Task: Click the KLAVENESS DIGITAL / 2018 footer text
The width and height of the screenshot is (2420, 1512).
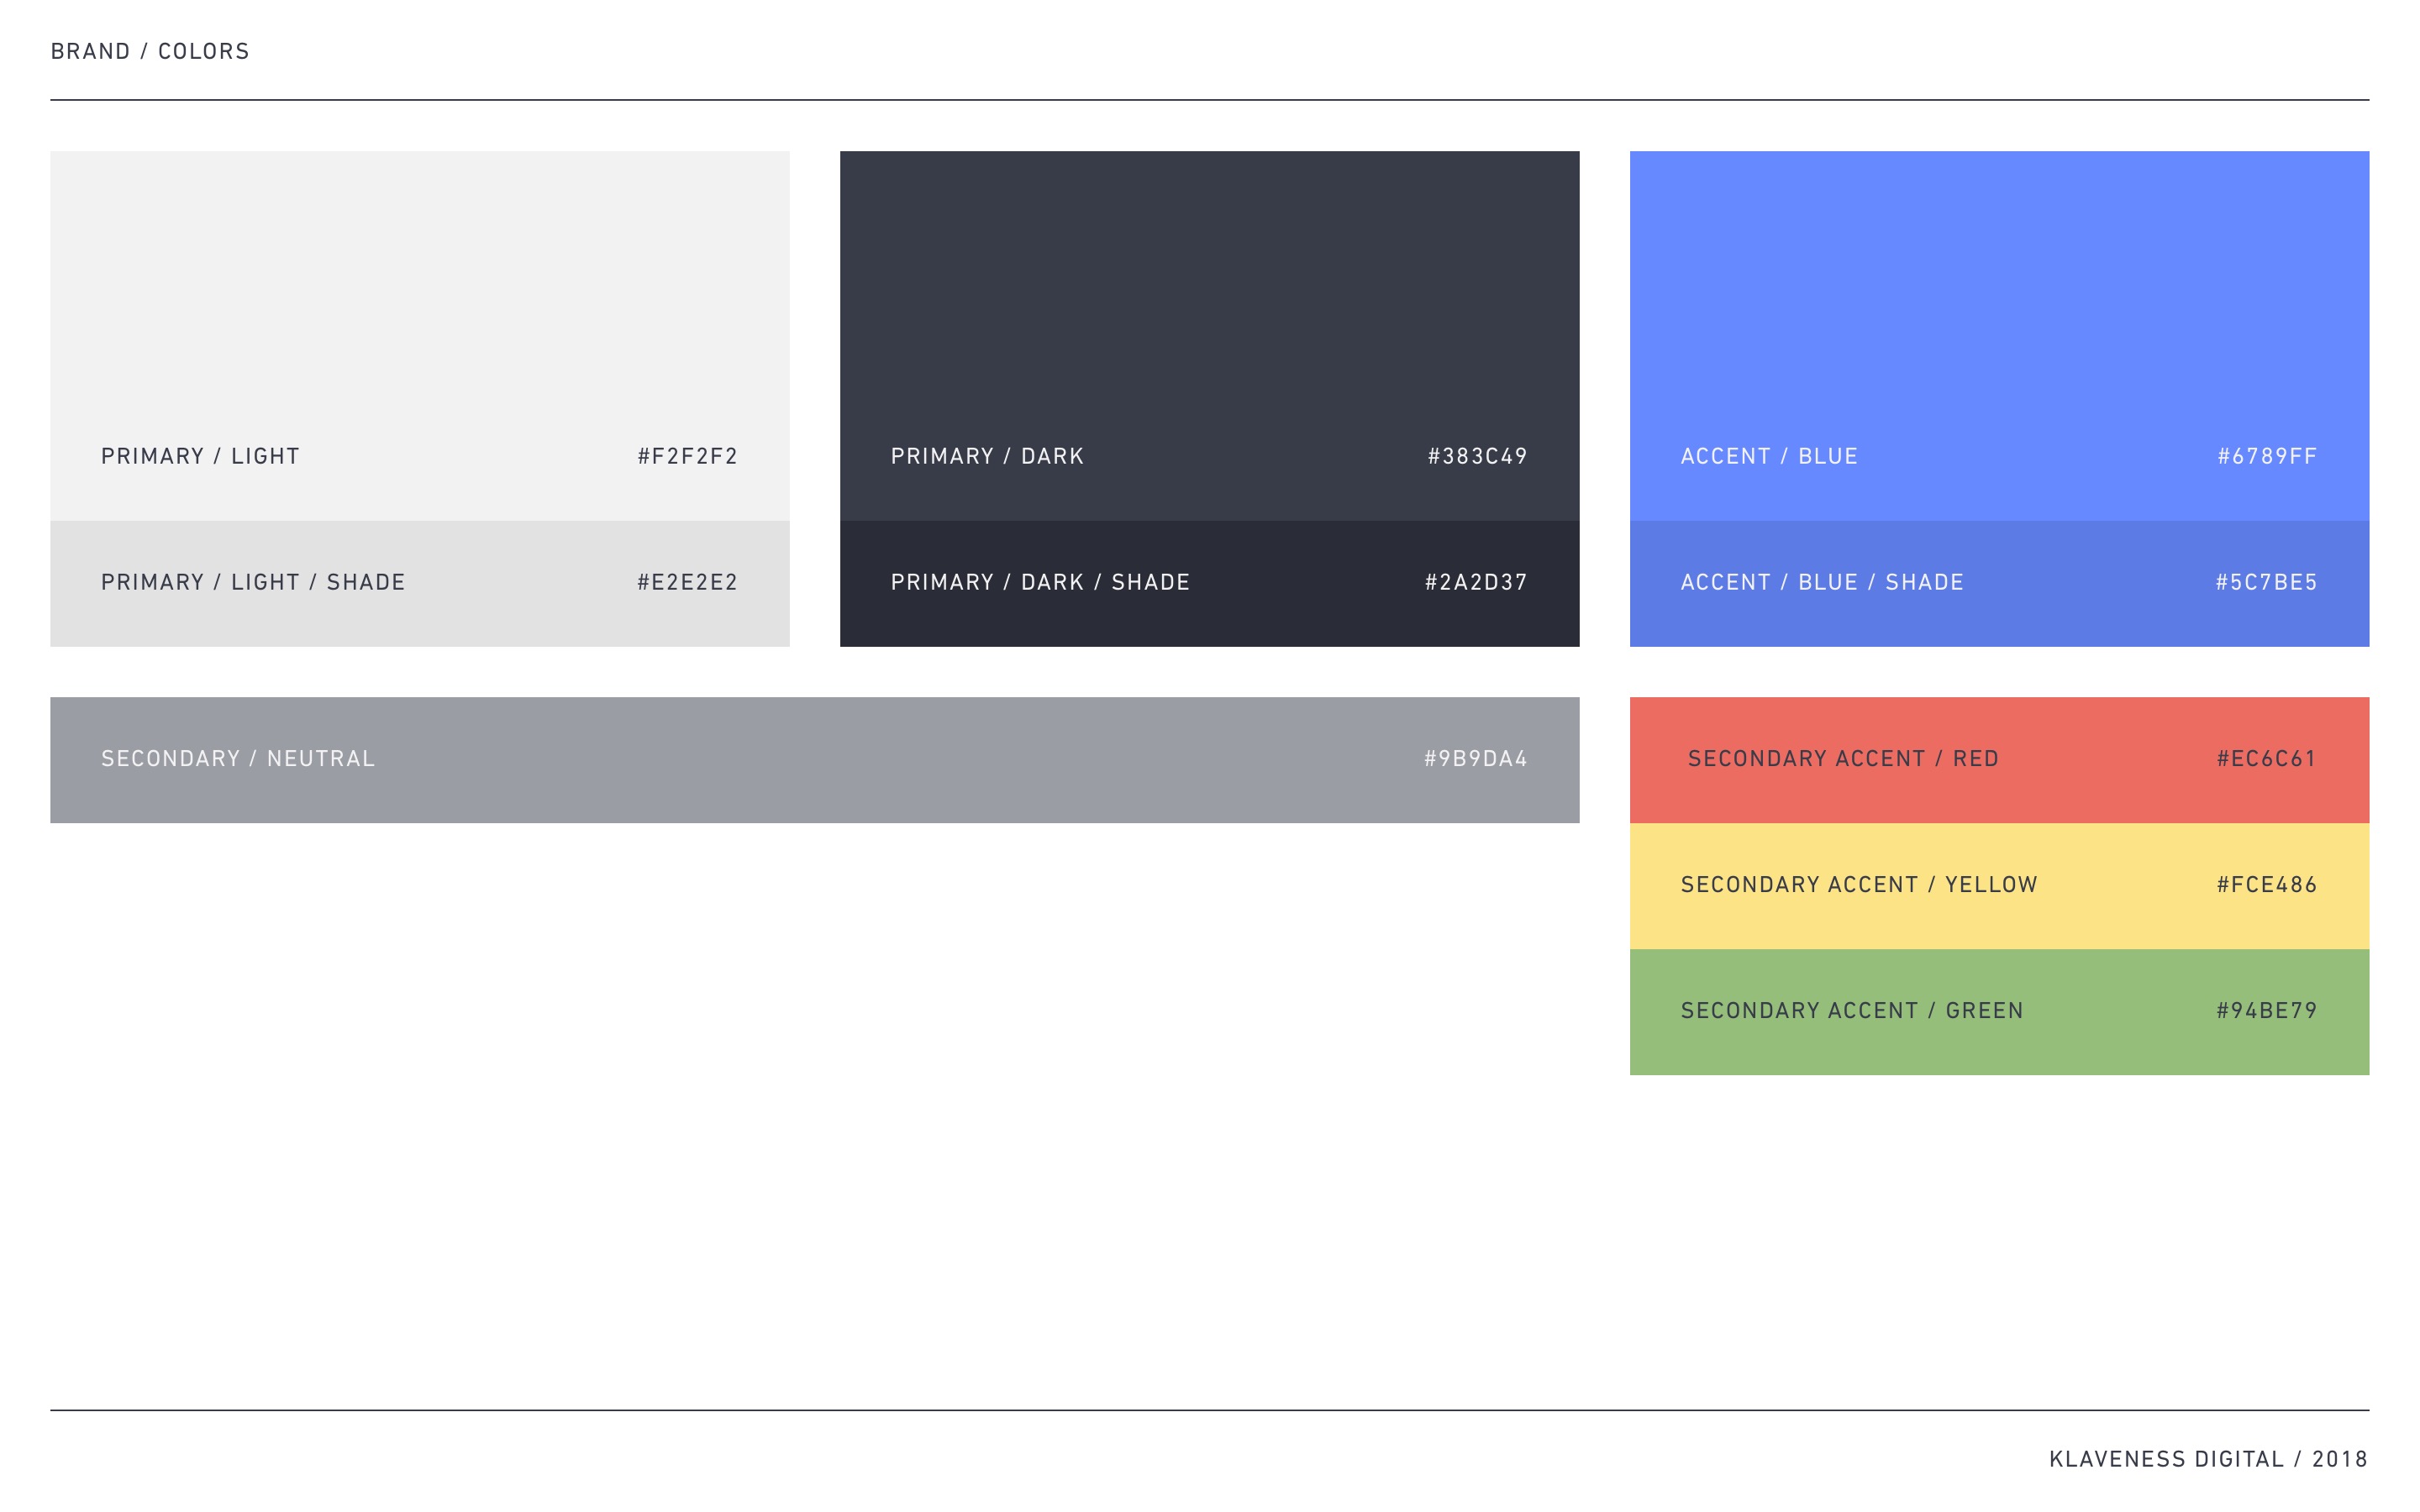Action: click(x=2209, y=1460)
